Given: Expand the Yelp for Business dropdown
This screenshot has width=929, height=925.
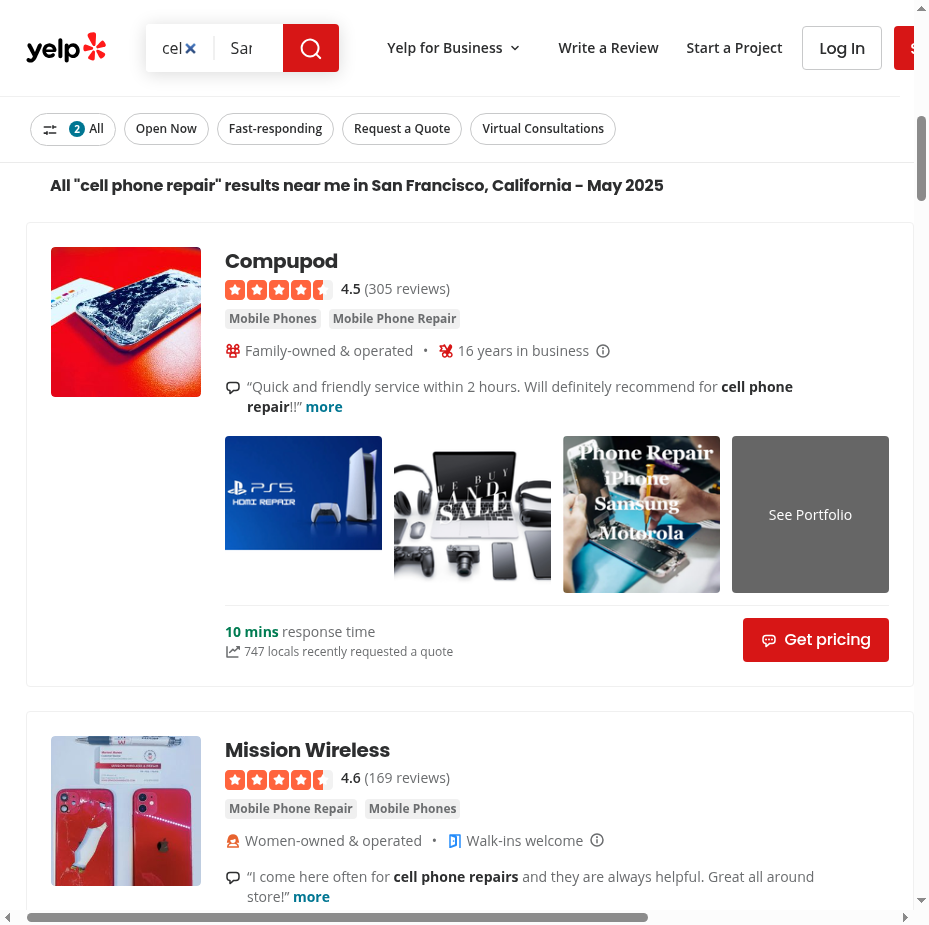Looking at the screenshot, I should pyautogui.click(x=453, y=48).
